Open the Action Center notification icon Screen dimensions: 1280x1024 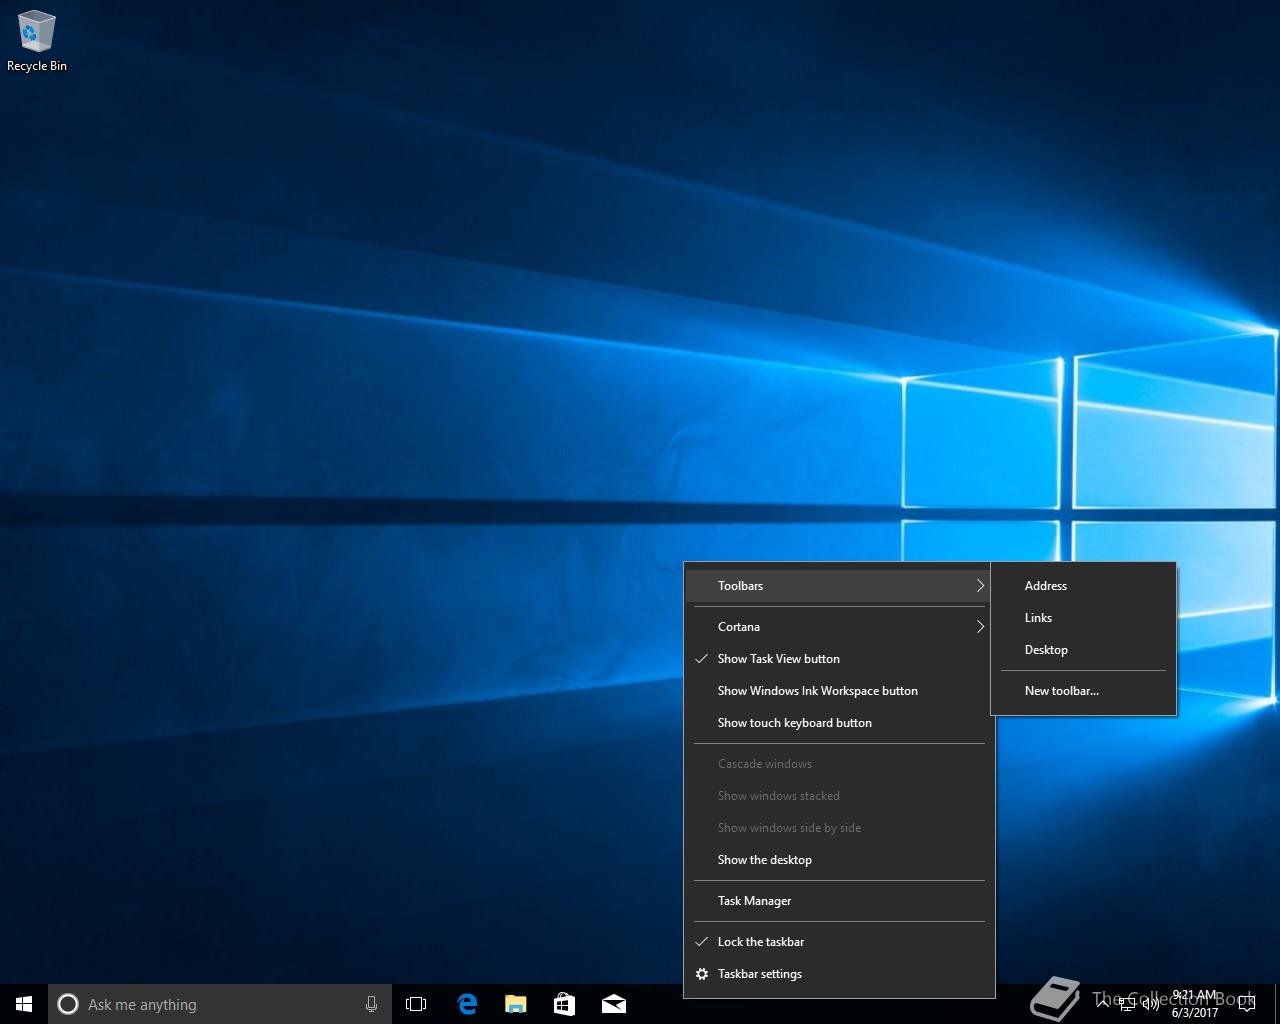1246,1004
